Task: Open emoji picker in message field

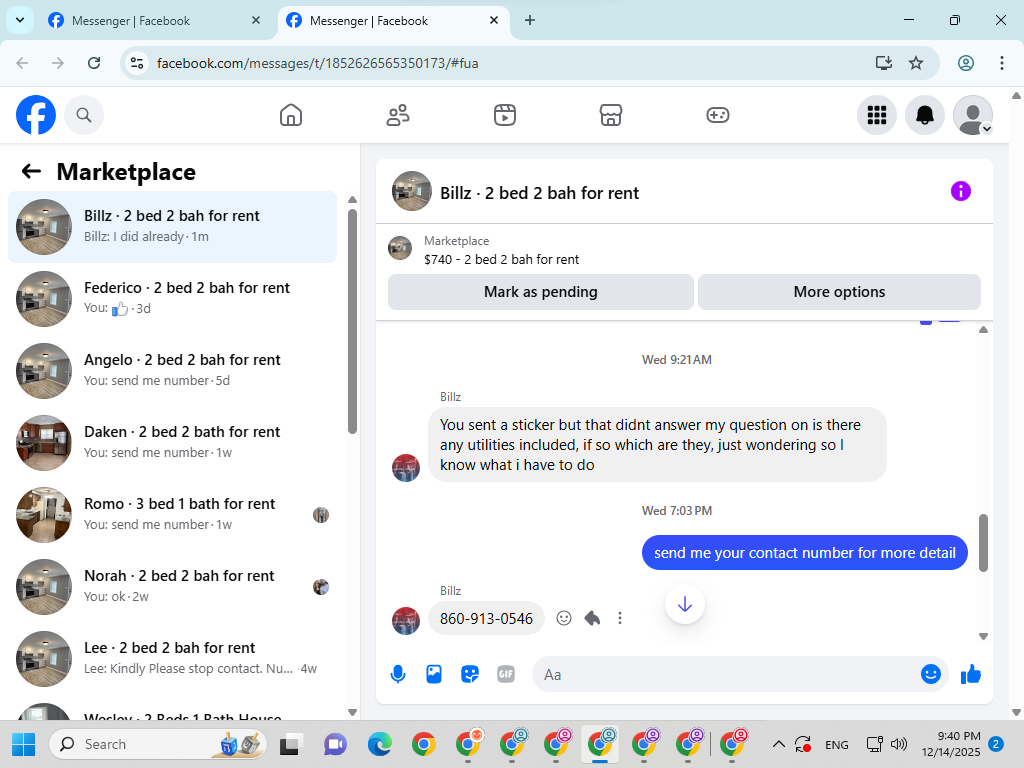Action: pyautogui.click(x=930, y=674)
